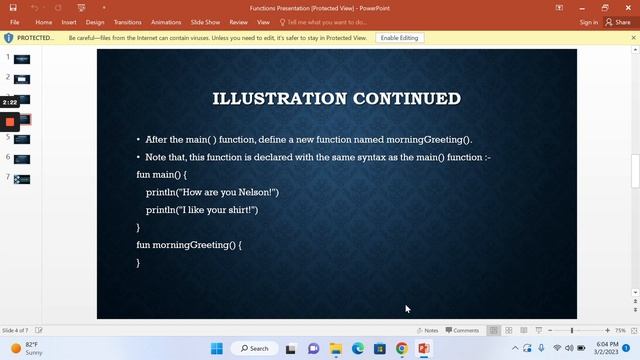Image resolution: width=640 pixels, height=360 pixels.
Task: Click the vertical scrollbar down arrow
Action: [635, 292]
